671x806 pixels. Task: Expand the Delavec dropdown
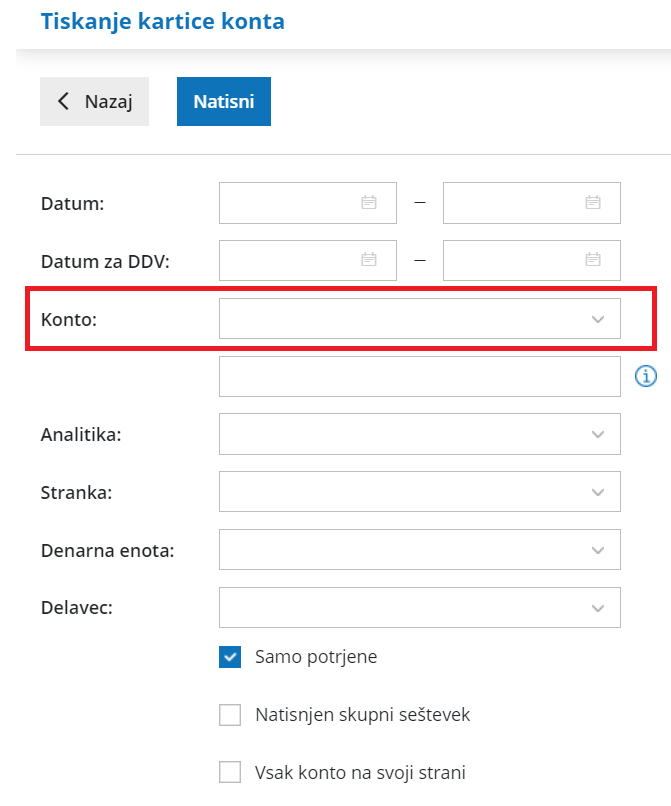pos(597,608)
